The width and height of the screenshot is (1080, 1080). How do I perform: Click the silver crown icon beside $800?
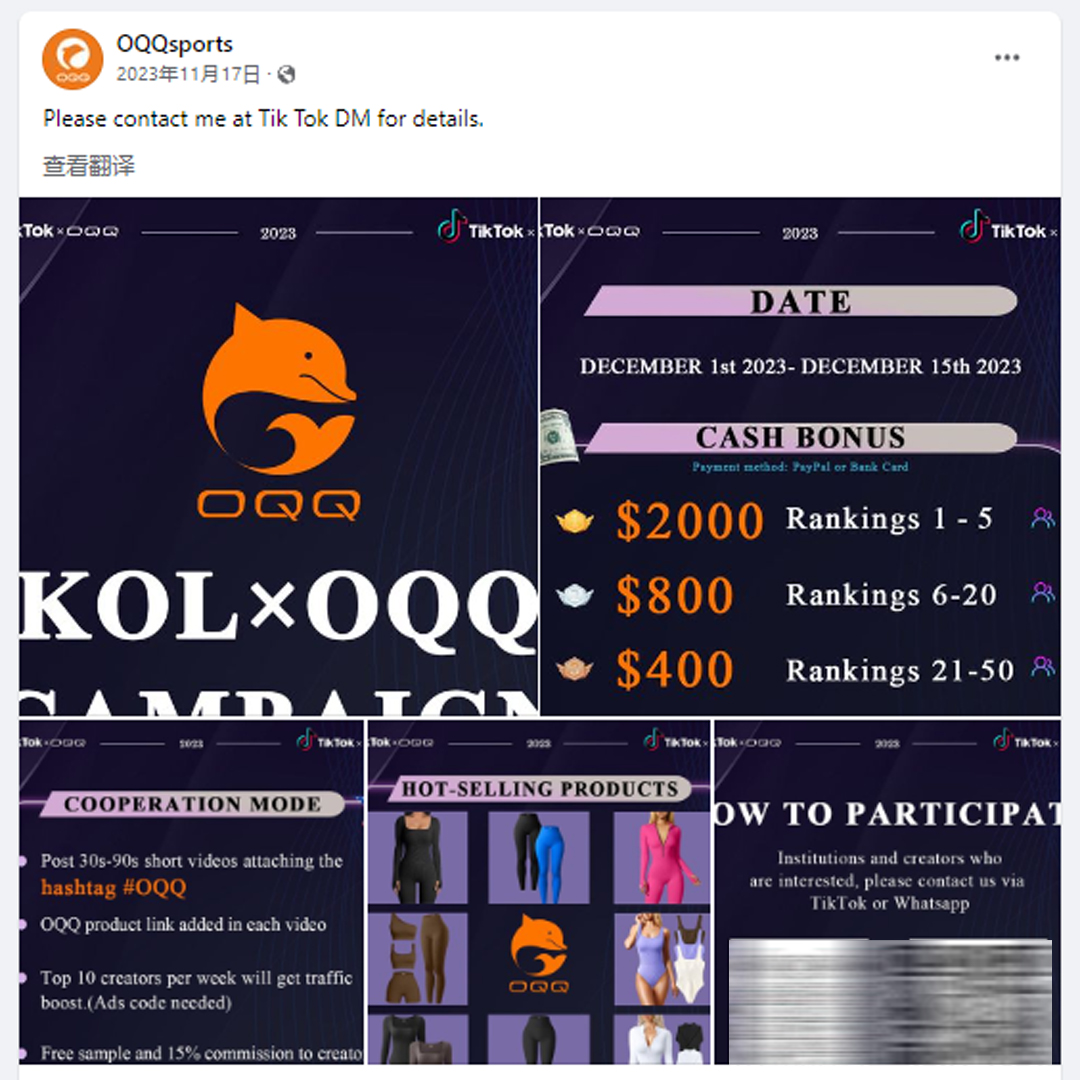pos(574,595)
